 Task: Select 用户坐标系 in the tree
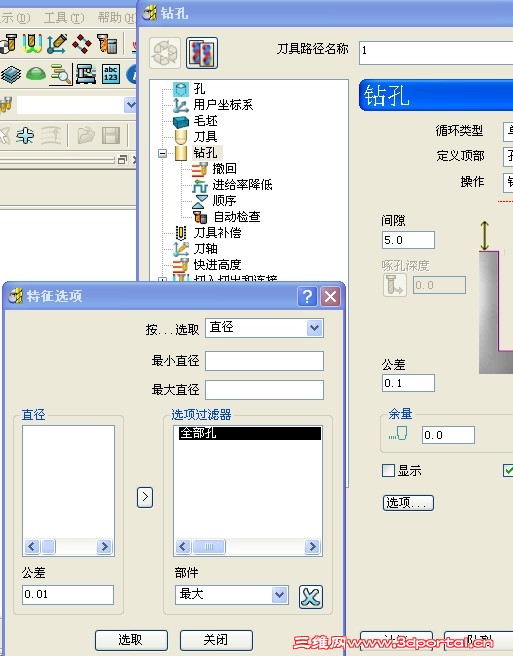coord(223,105)
